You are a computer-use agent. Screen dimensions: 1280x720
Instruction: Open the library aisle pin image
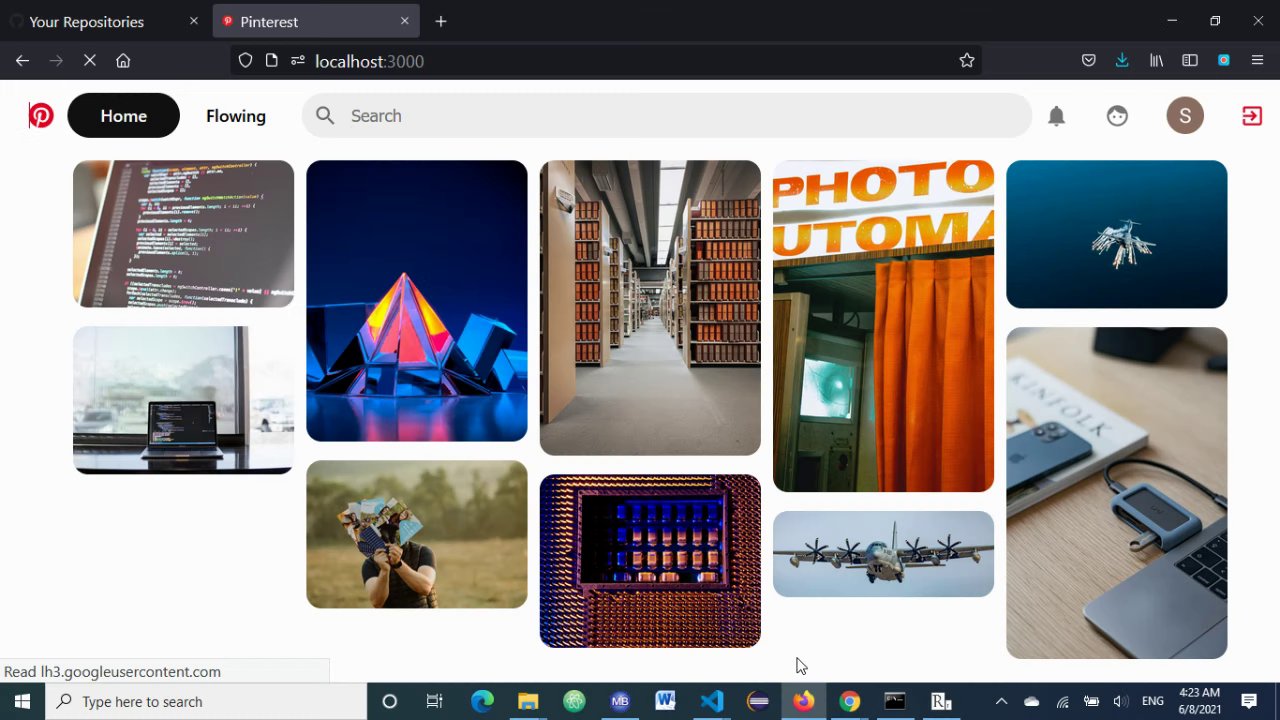[650, 308]
